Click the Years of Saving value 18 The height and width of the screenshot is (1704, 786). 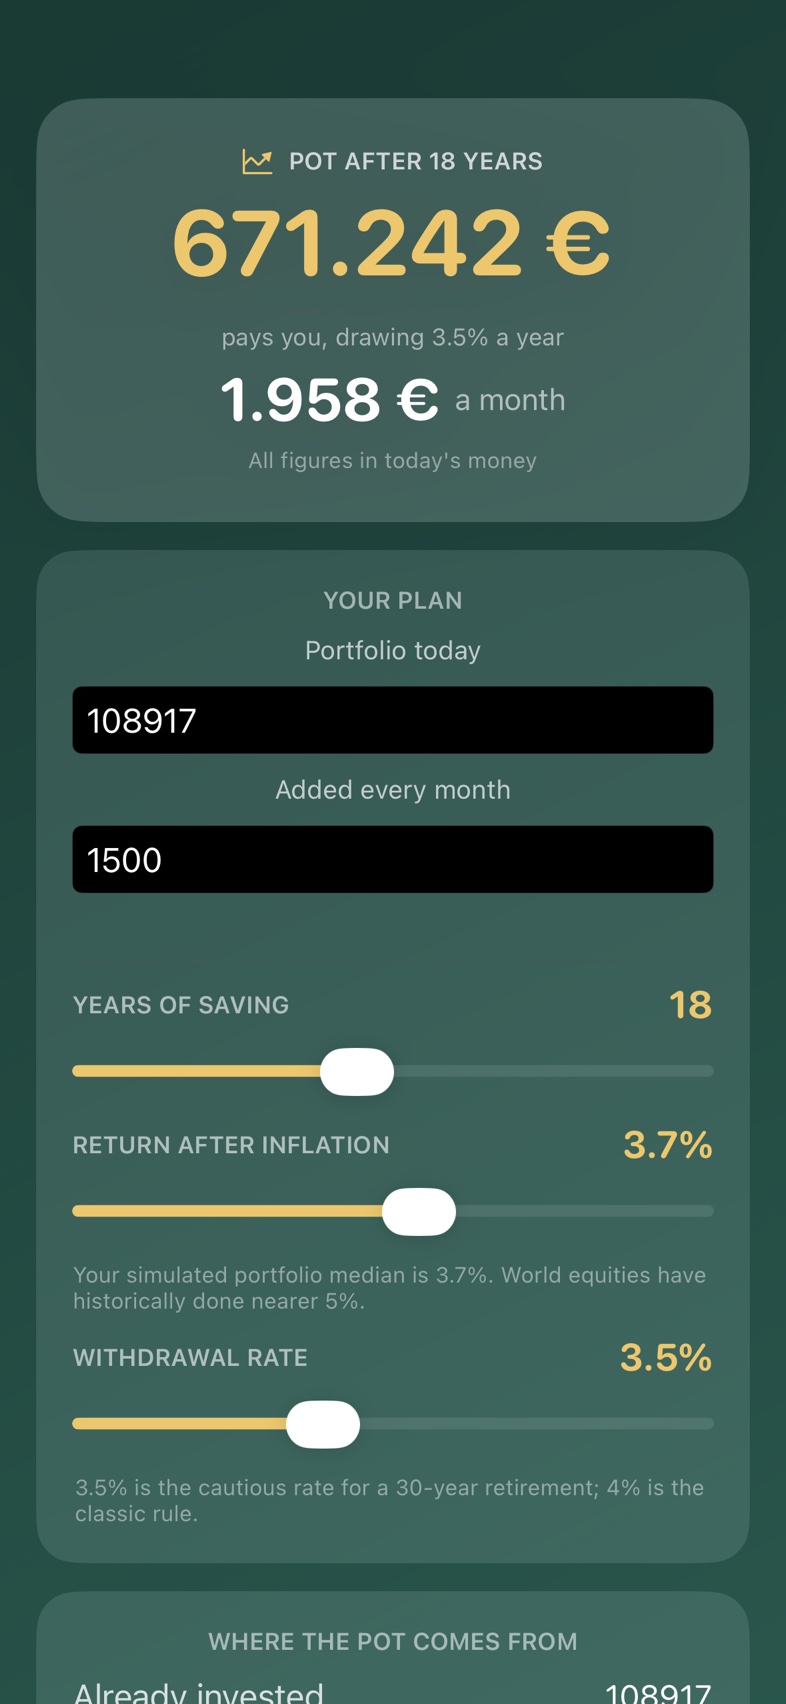pyautogui.click(x=690, y=1005)
